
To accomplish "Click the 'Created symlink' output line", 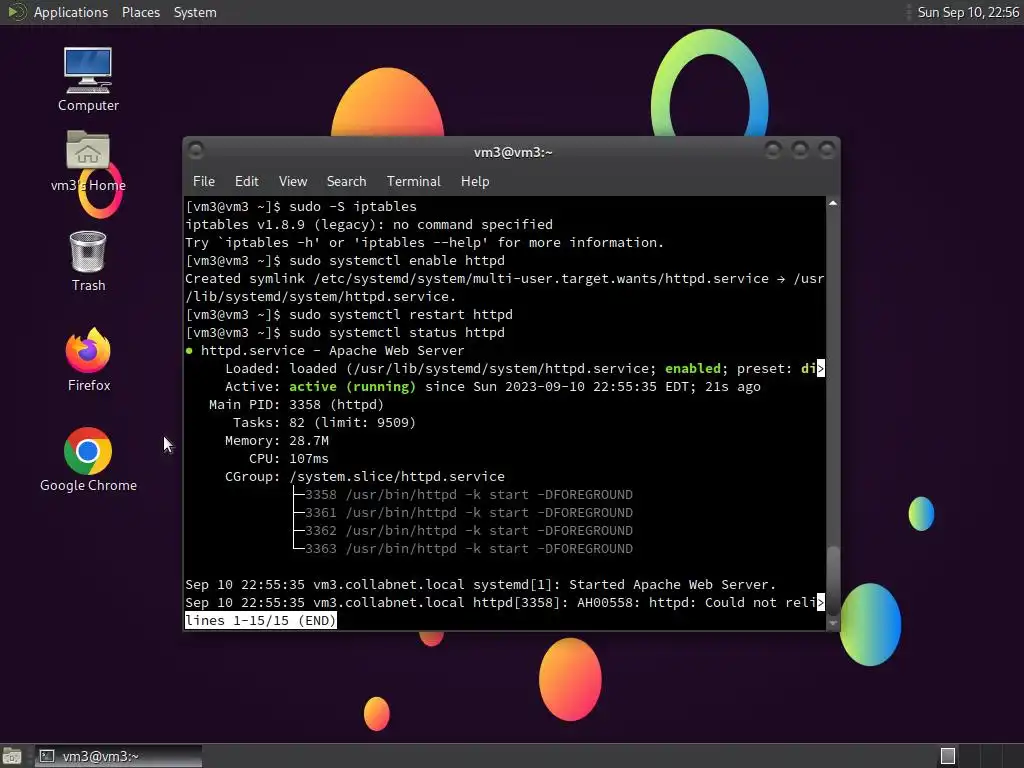I will coord(504,287).
